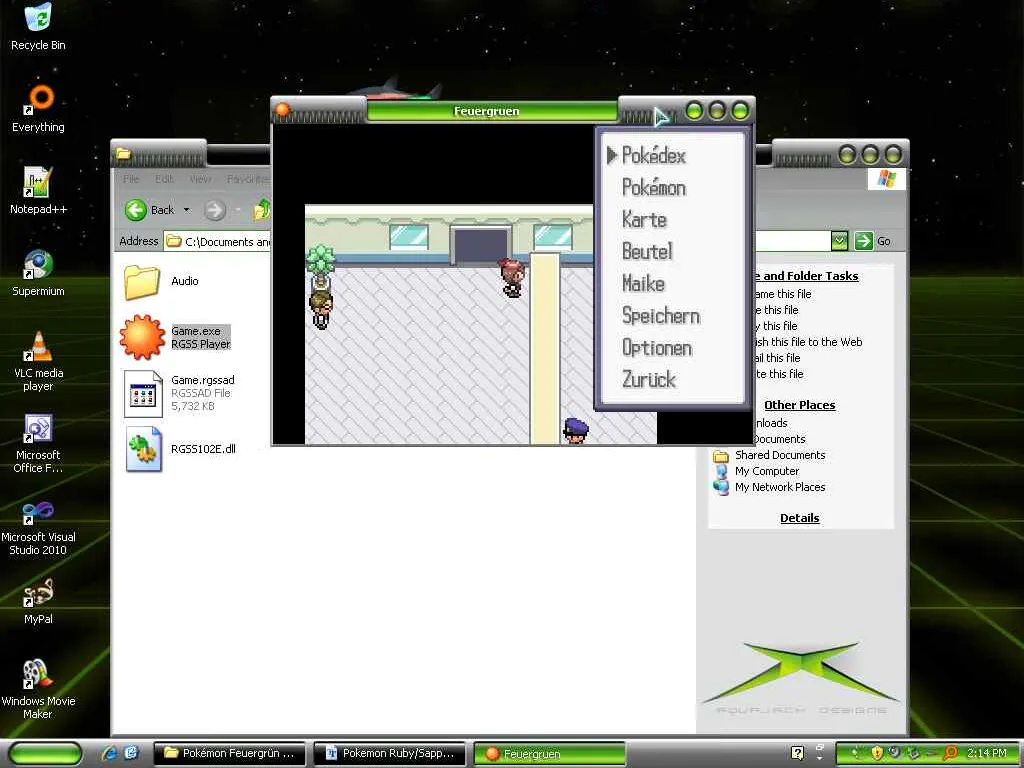Click the grey Forward arrow in Explorer

click(214, 210)
